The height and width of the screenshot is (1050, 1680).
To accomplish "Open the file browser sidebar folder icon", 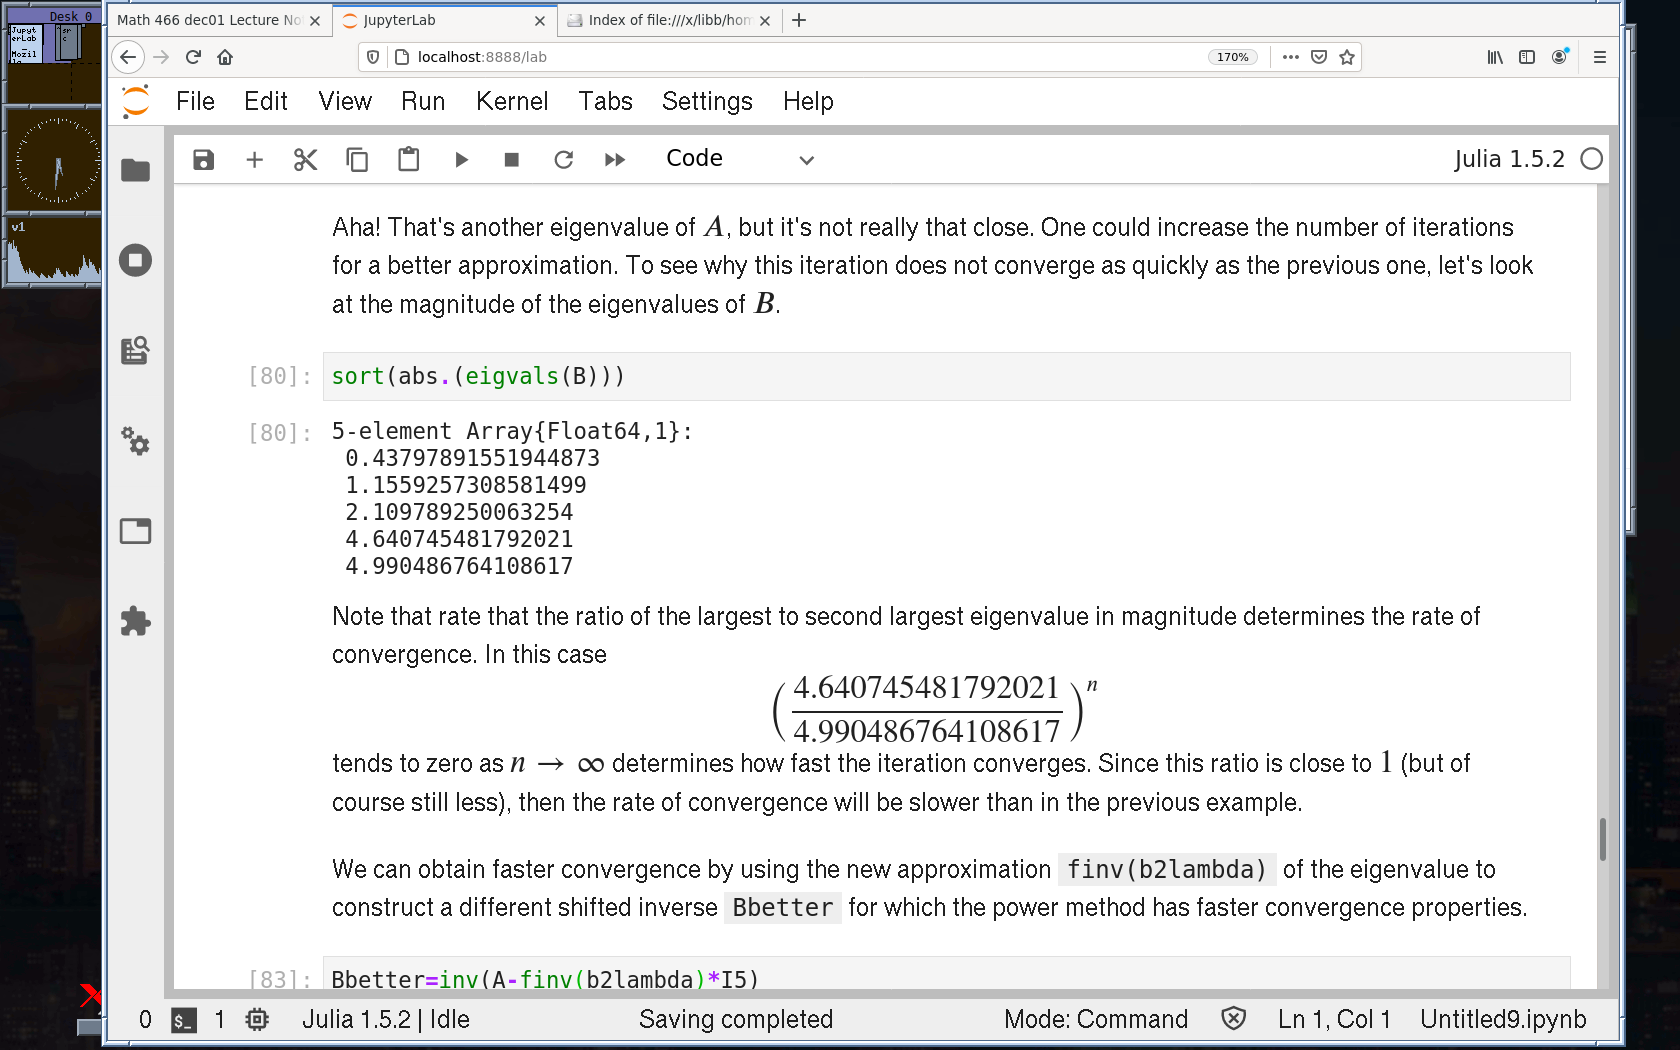I will coord(135,171).
